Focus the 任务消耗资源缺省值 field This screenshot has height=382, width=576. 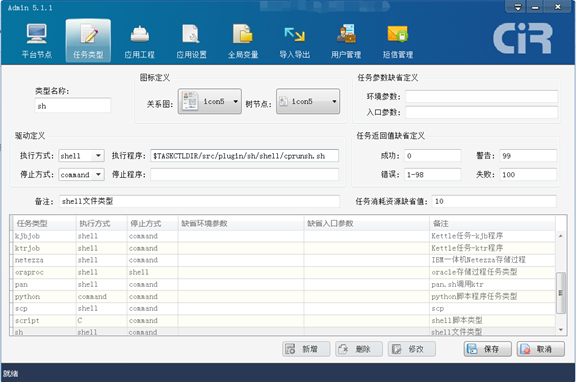494,201
